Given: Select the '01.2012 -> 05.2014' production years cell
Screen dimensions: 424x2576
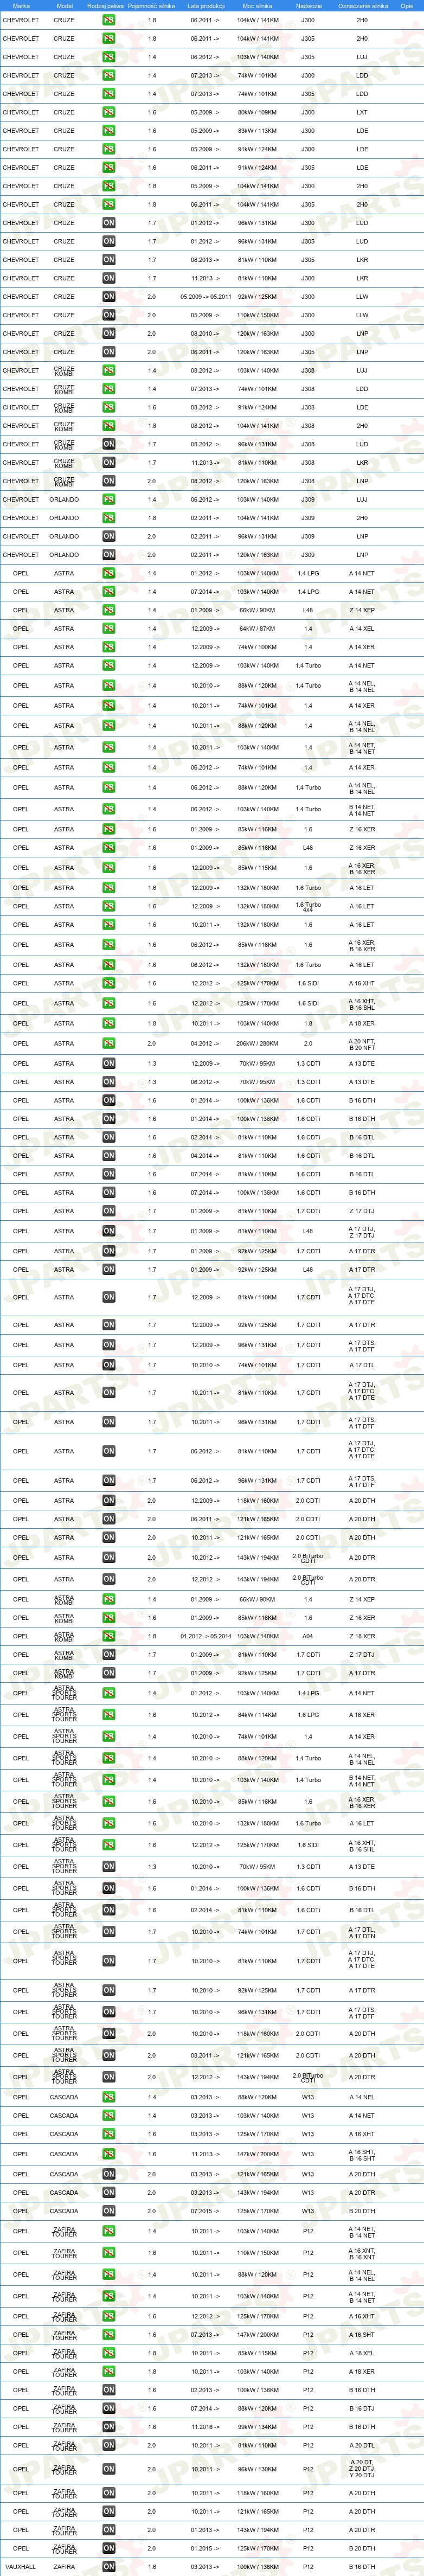Looking at the screenshot, I should tap(205, 1637).
